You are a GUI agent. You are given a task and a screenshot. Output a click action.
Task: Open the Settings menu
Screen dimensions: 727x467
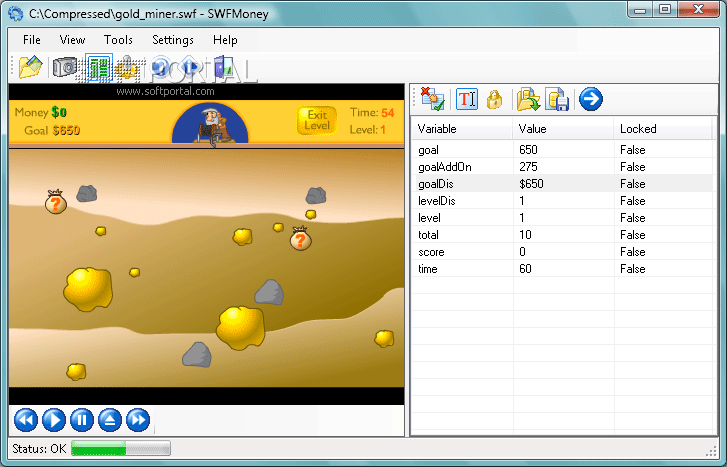click(x=173, y=40)
